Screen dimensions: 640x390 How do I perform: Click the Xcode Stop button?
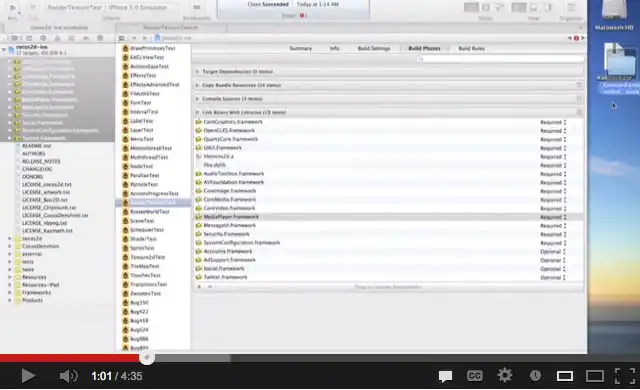pos(33,7)
